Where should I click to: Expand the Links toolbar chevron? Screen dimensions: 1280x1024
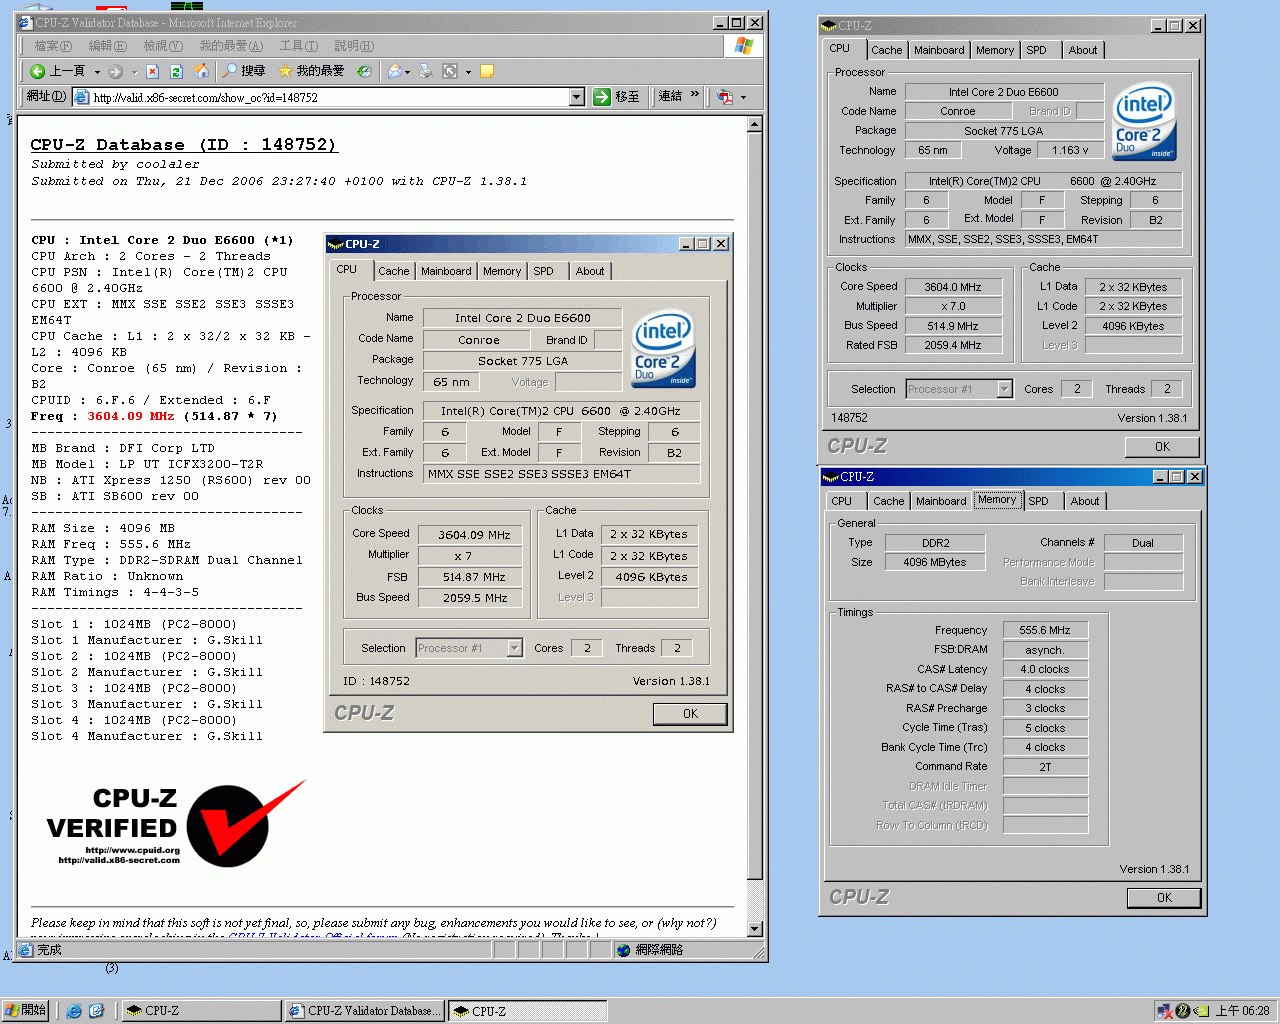click(695, 95)
